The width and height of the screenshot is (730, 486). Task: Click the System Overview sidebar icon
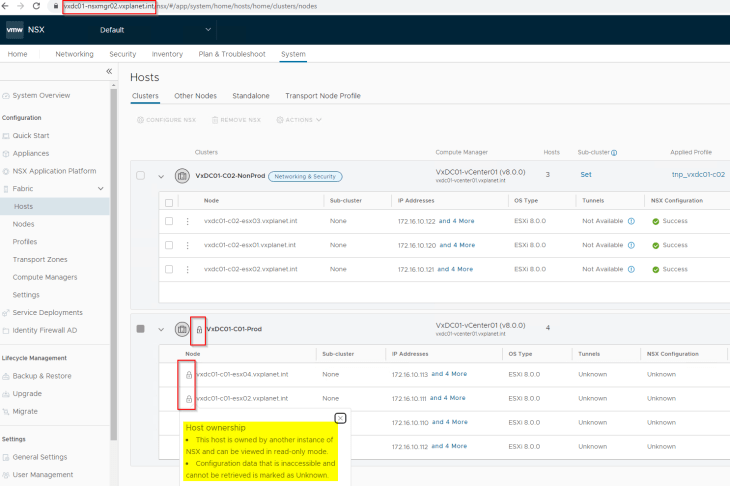tap(6, 95)
